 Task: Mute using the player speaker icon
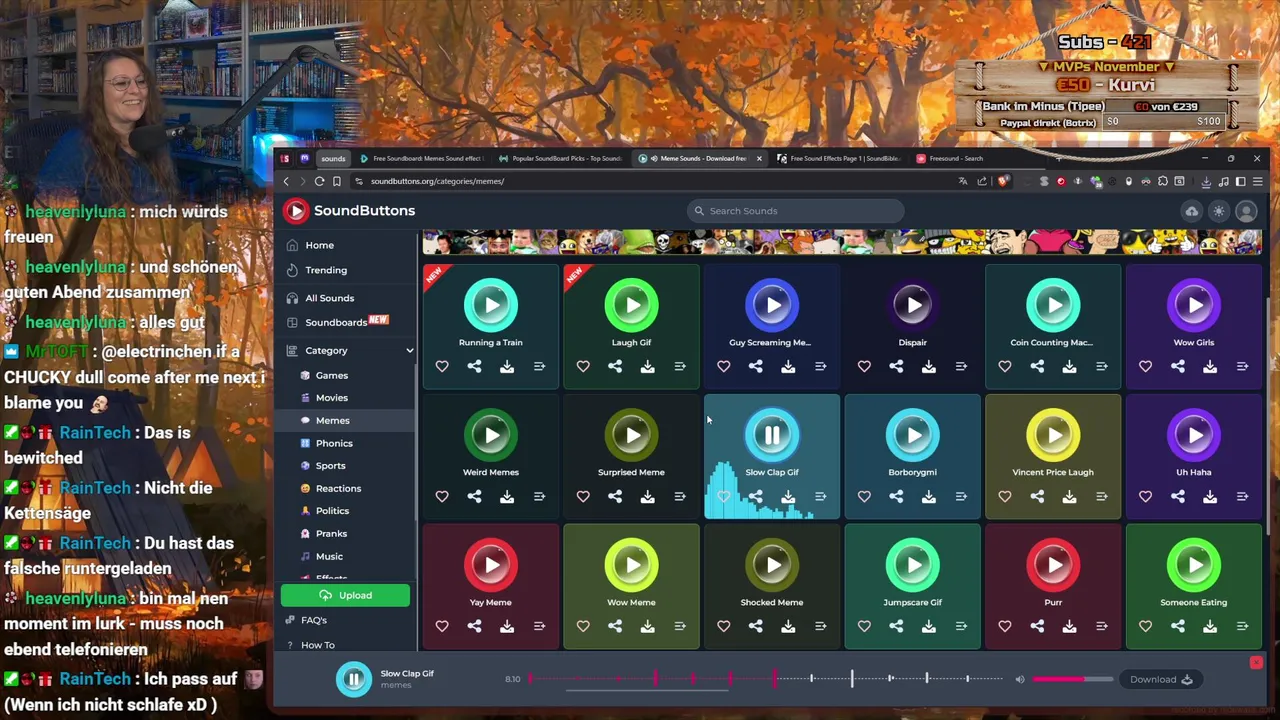click(x=1019, y=679)
